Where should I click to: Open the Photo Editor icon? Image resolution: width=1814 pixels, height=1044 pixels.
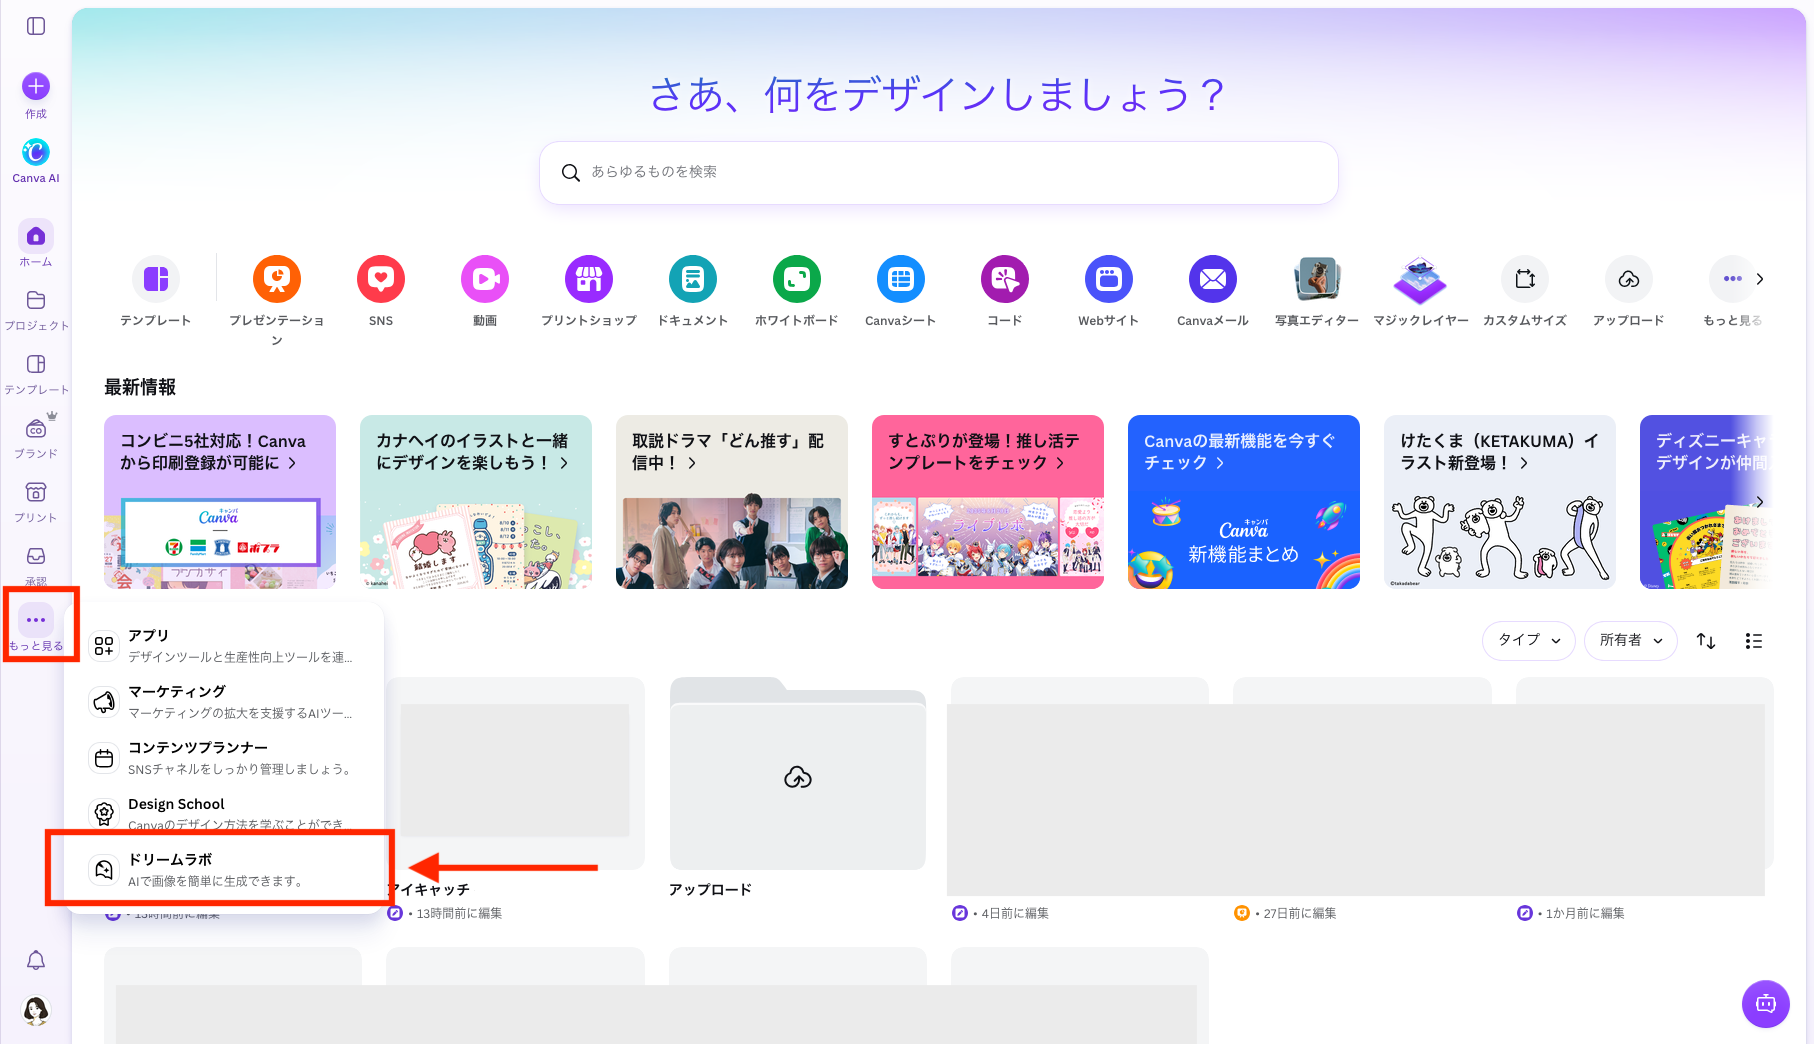point(1317,279)
